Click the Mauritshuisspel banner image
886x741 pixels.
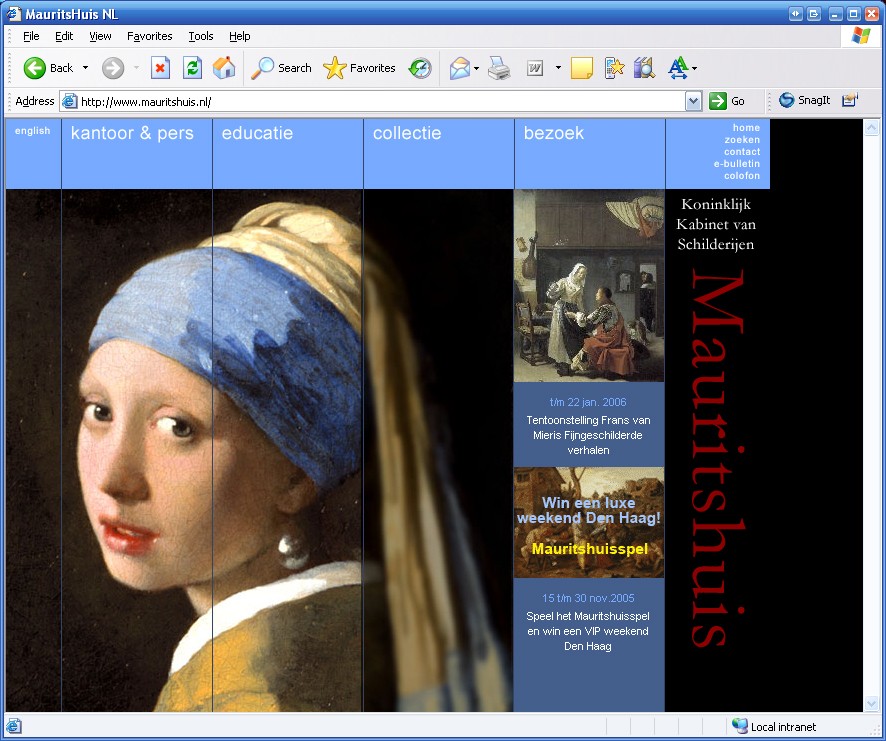589,522
